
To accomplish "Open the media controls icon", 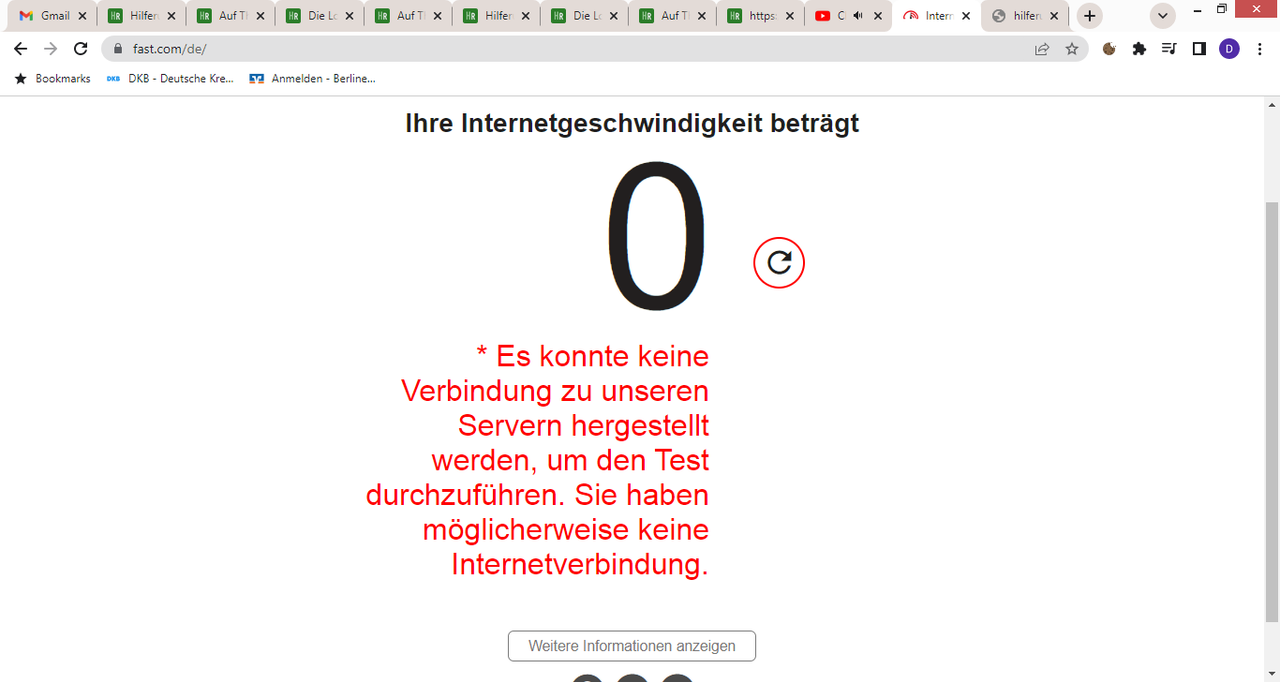I will (x=1169, y=49).
